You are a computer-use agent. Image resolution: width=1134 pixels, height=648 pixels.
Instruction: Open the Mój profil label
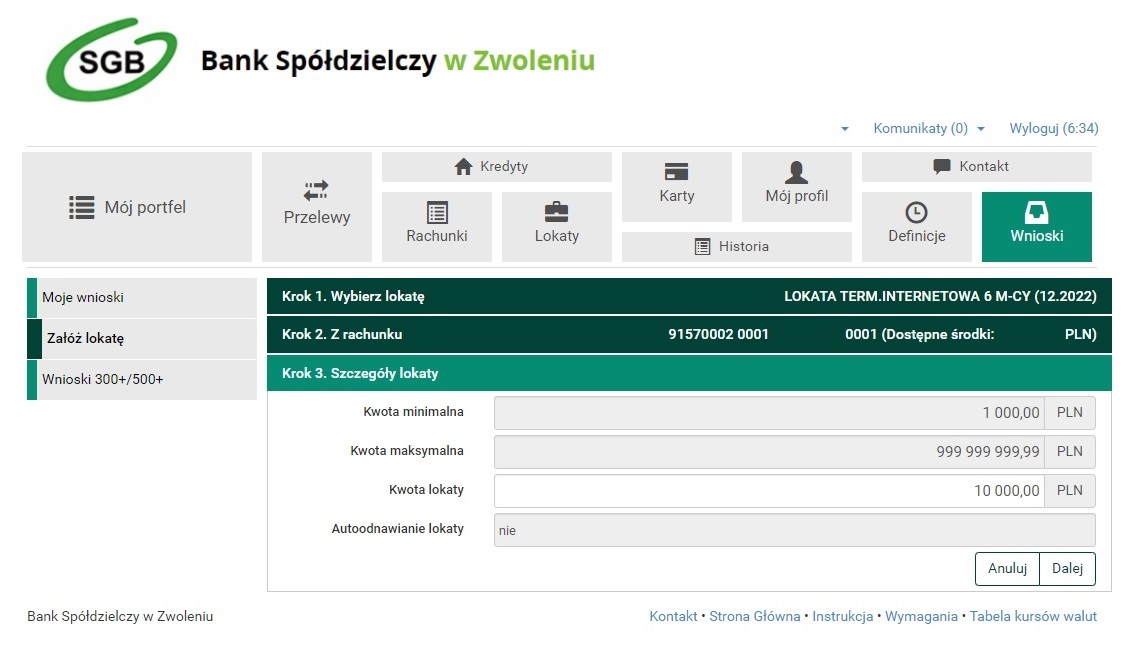pos(797,196)
